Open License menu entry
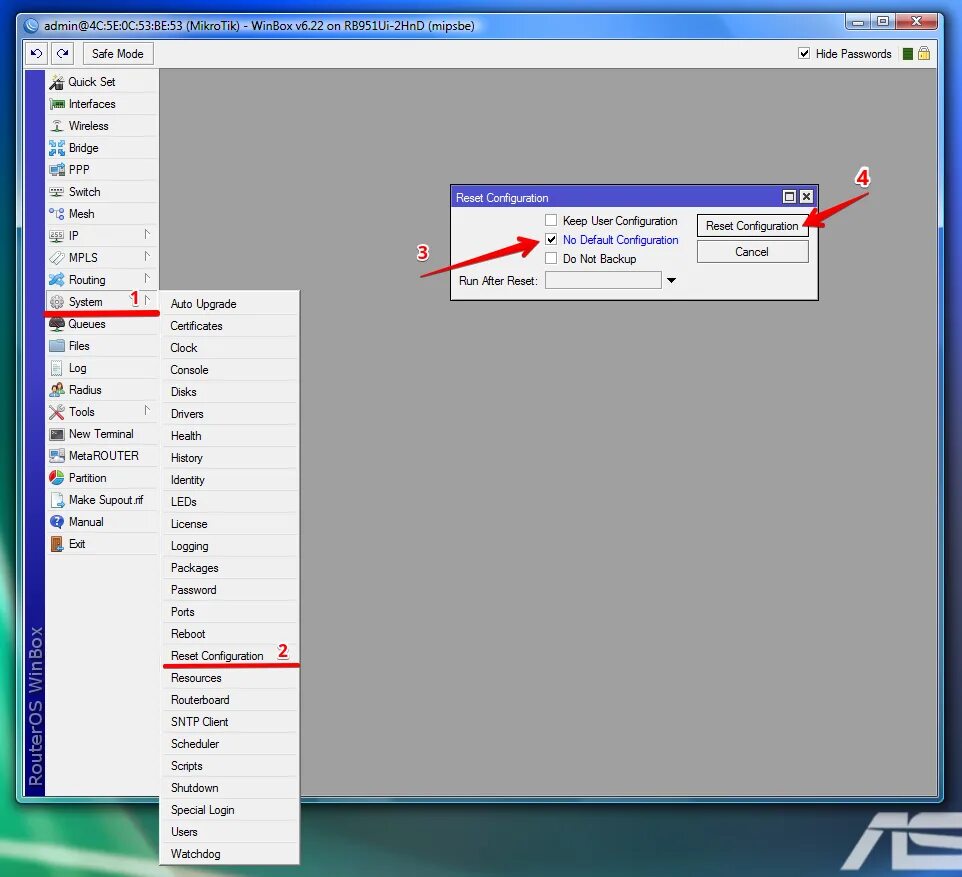Viewport: 962px width, 877px height. point(229,524)
